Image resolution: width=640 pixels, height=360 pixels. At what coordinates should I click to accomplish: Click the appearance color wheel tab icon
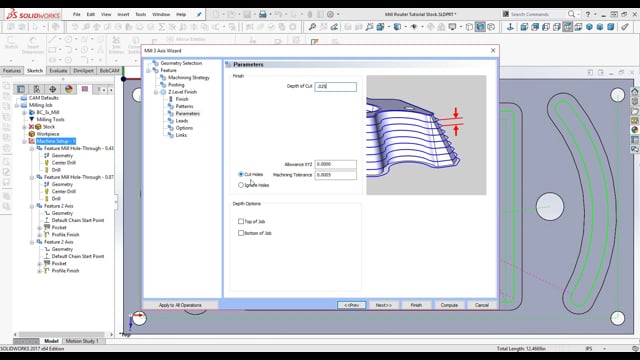click(69, 89)
